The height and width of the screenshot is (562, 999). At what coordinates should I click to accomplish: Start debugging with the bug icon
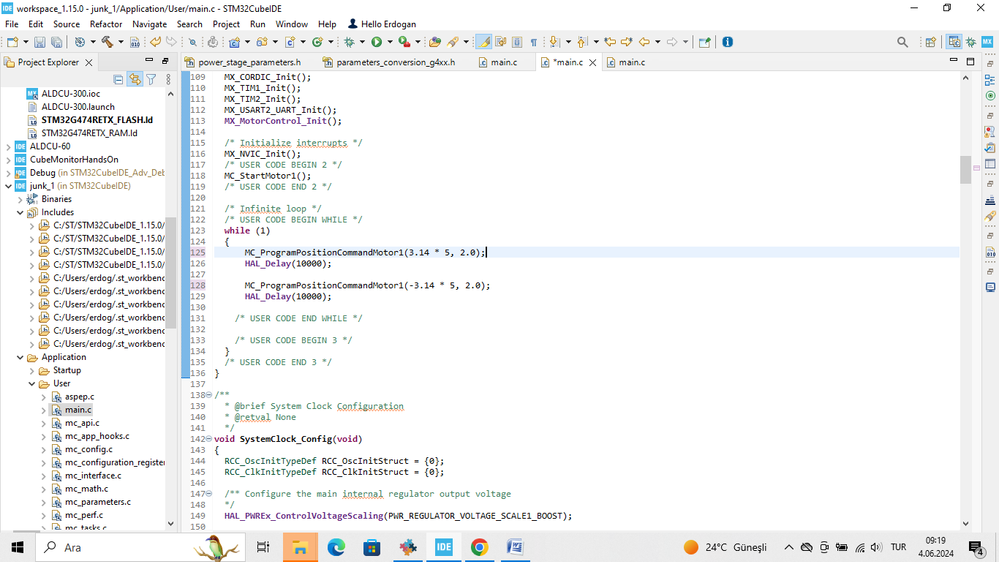point(348,42)
